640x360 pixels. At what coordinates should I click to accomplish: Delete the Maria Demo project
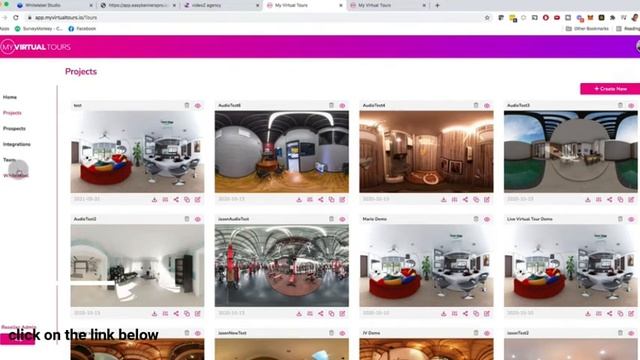coord(476,219)
